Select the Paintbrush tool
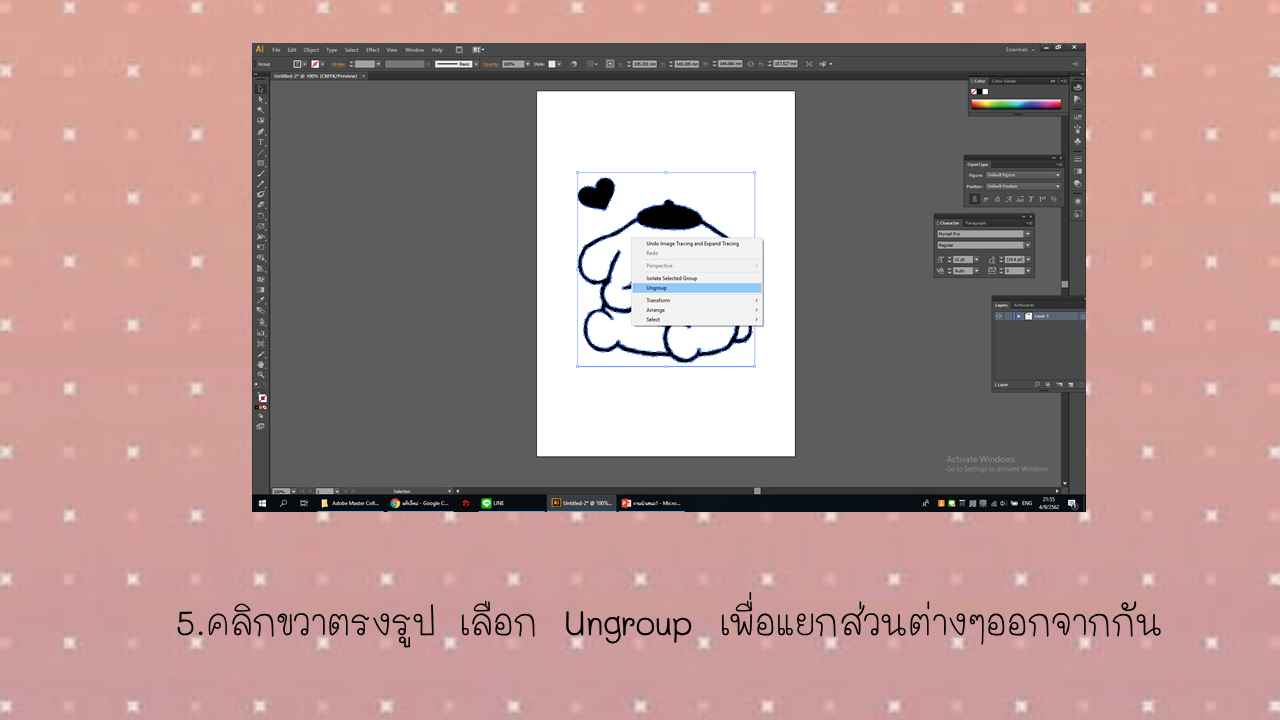The height and width of the screenshot is (720, 1280). [x=262, y=173]
